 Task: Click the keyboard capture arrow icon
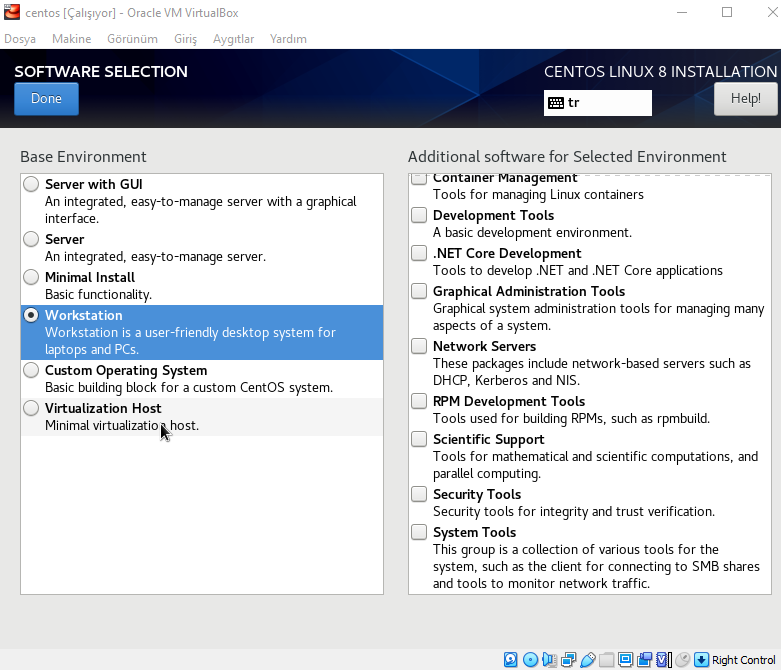(x=701, y=660)
